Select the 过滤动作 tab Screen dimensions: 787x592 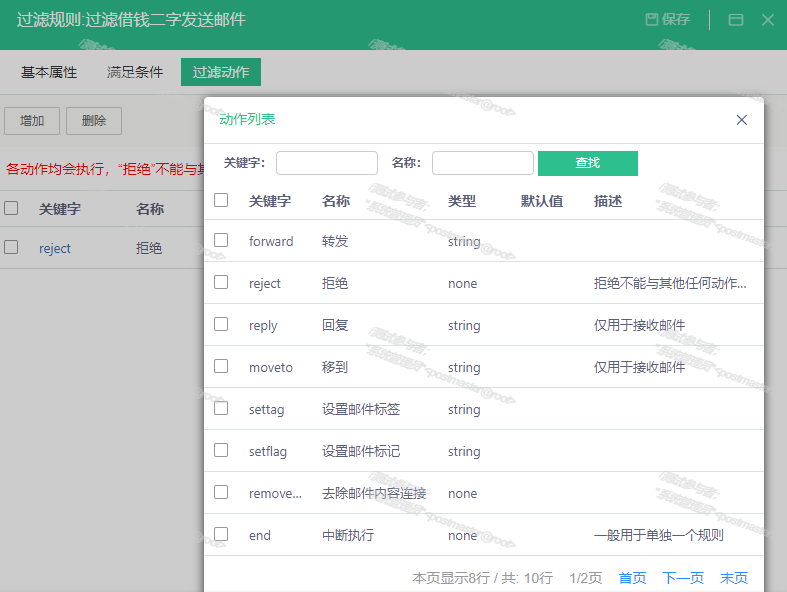[x=221, y=72]
